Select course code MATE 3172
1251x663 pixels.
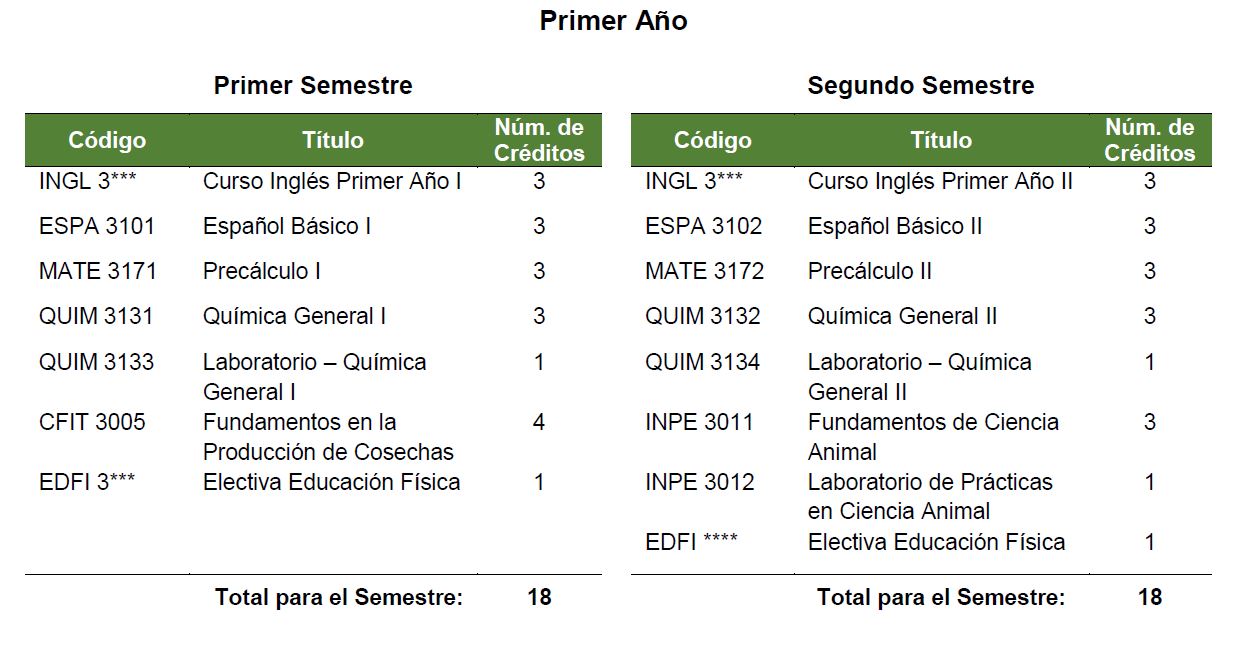[704, 271]
